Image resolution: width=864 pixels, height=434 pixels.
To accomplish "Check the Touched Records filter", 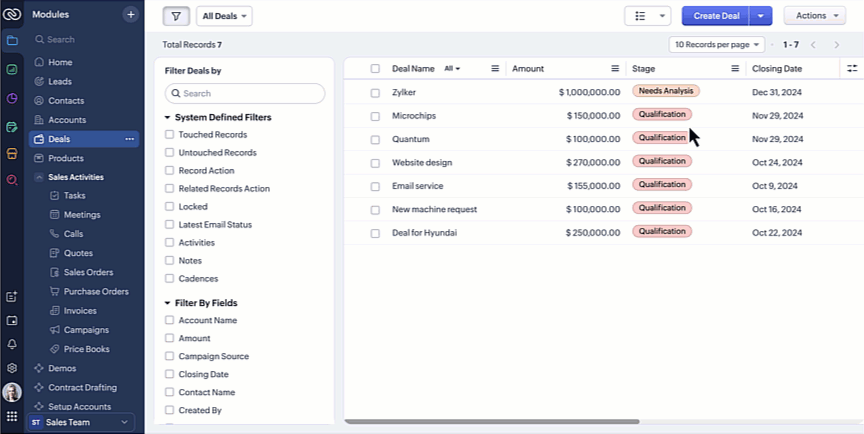I will (169, 134).
